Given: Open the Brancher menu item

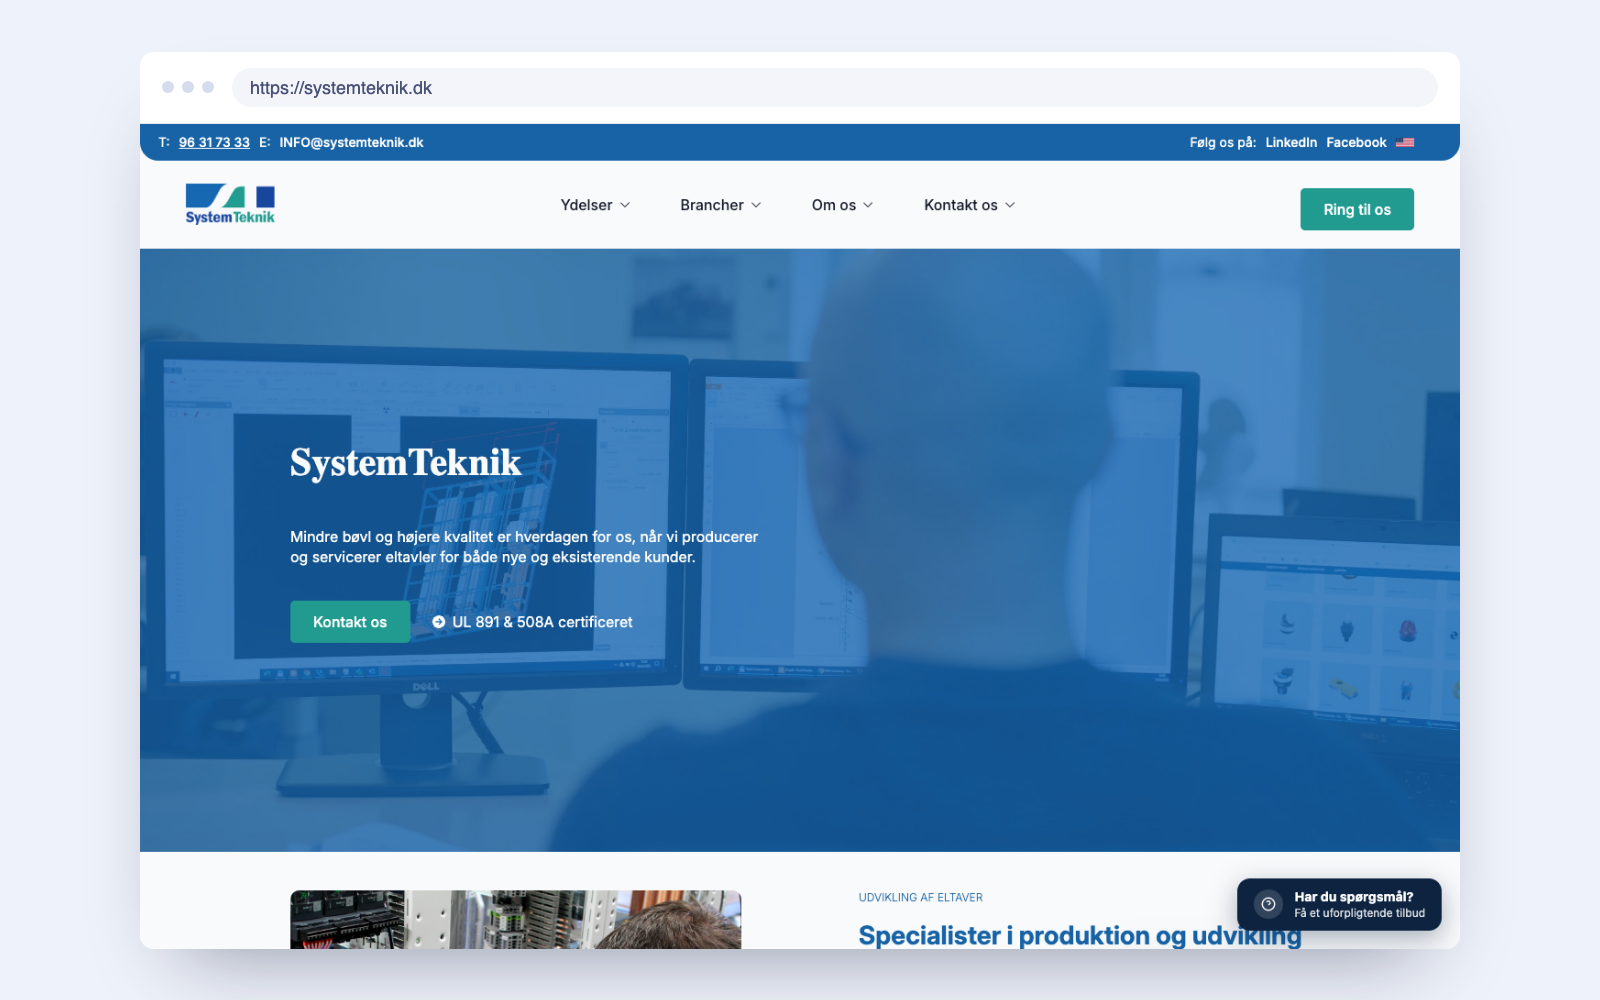Looking at the screenshot, I should coord(712,205).
